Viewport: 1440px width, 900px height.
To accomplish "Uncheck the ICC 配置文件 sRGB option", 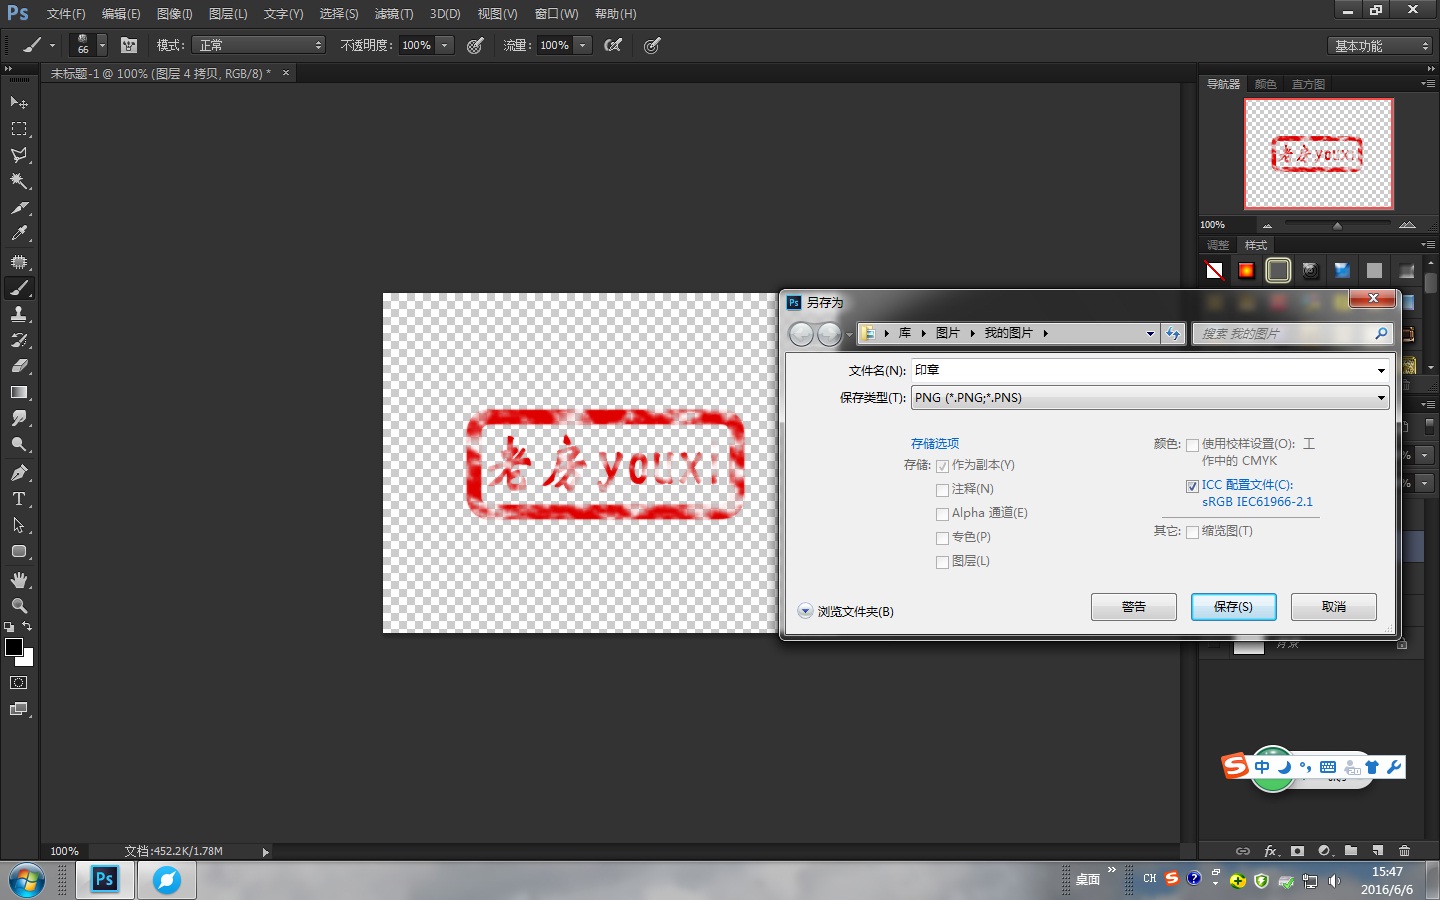I will (1192, 486).
